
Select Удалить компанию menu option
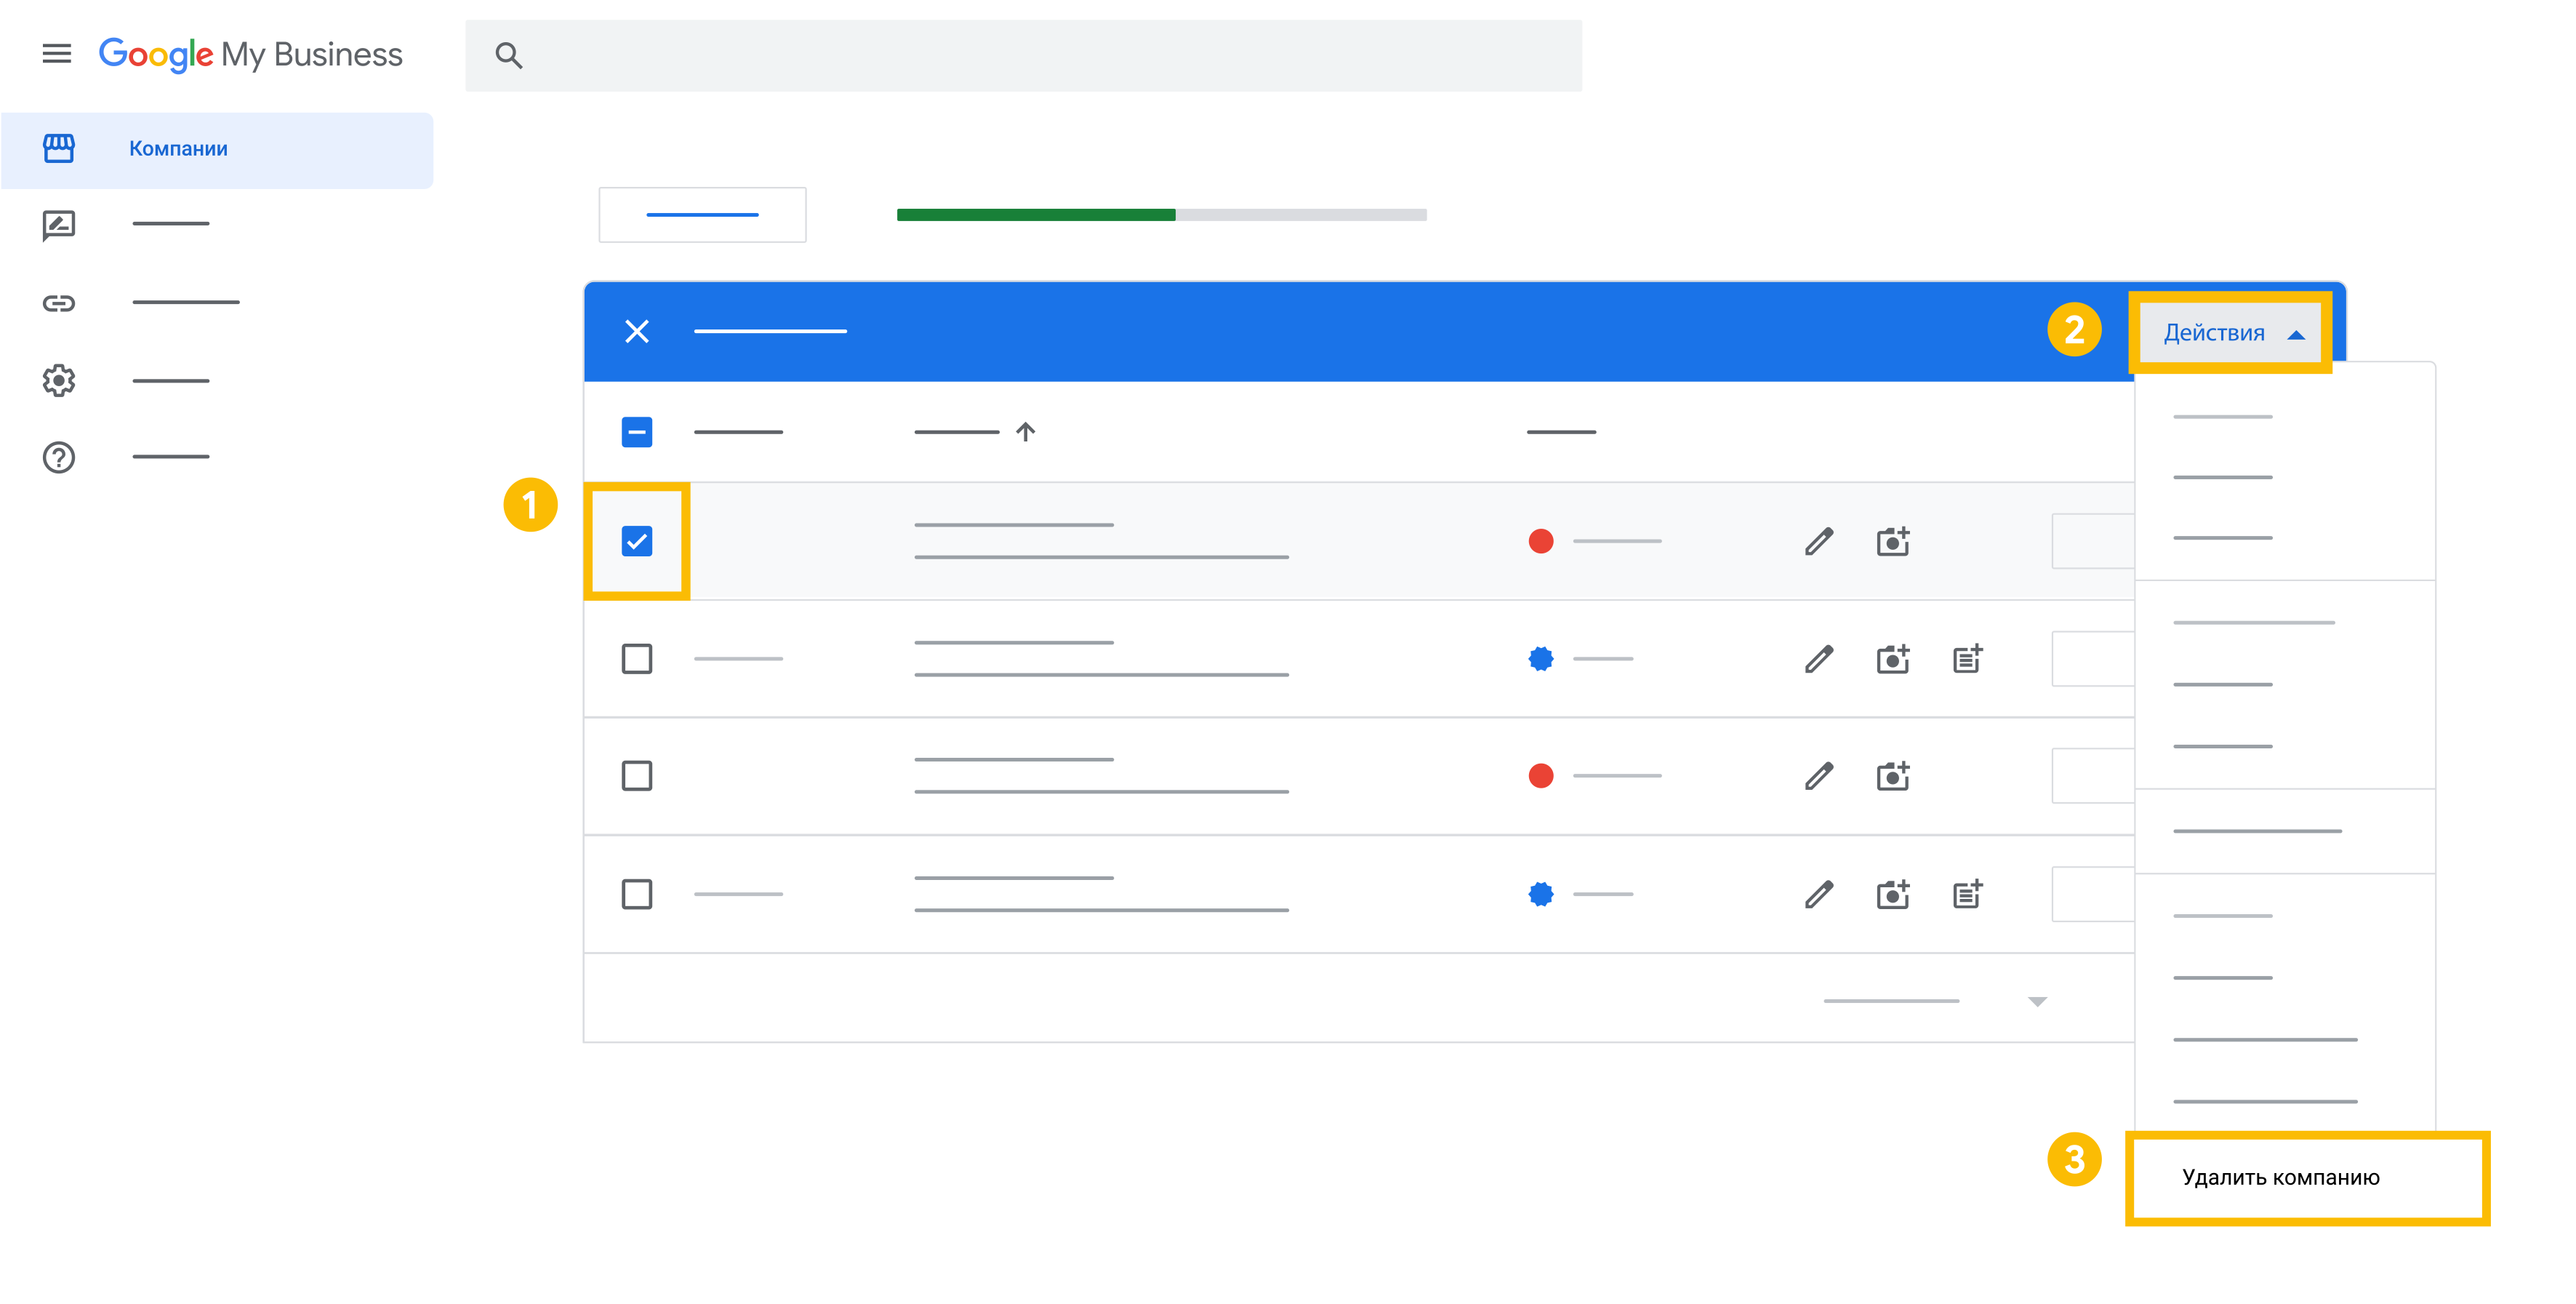[2280, 1177]
